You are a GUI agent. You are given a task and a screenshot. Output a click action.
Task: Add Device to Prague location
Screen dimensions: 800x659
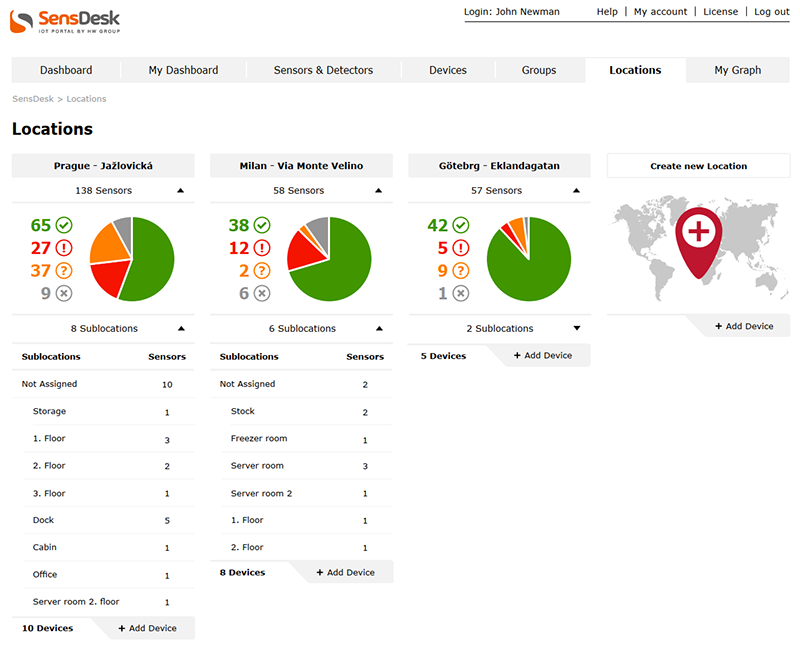click(148, 628)
